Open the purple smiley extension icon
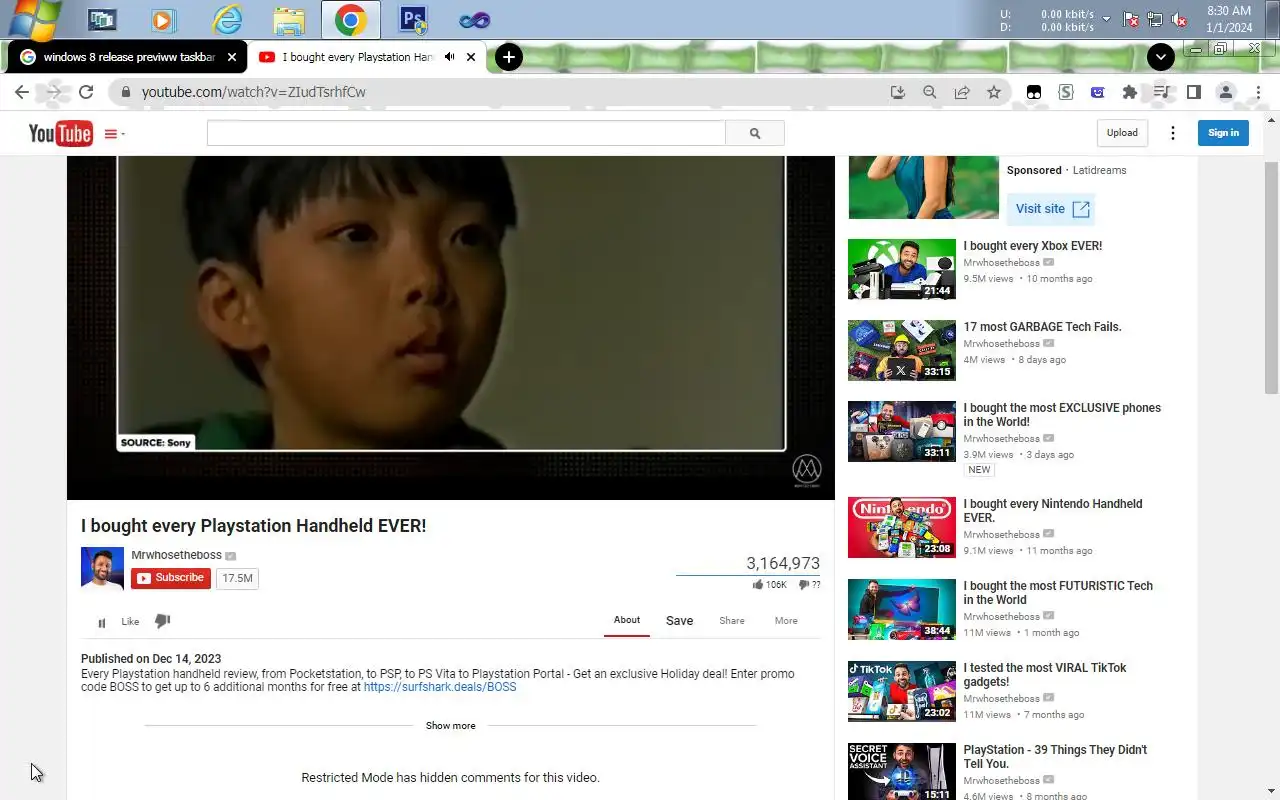Image resolution: width=1280 pixels, height=800 pixels. [1098, 92]
